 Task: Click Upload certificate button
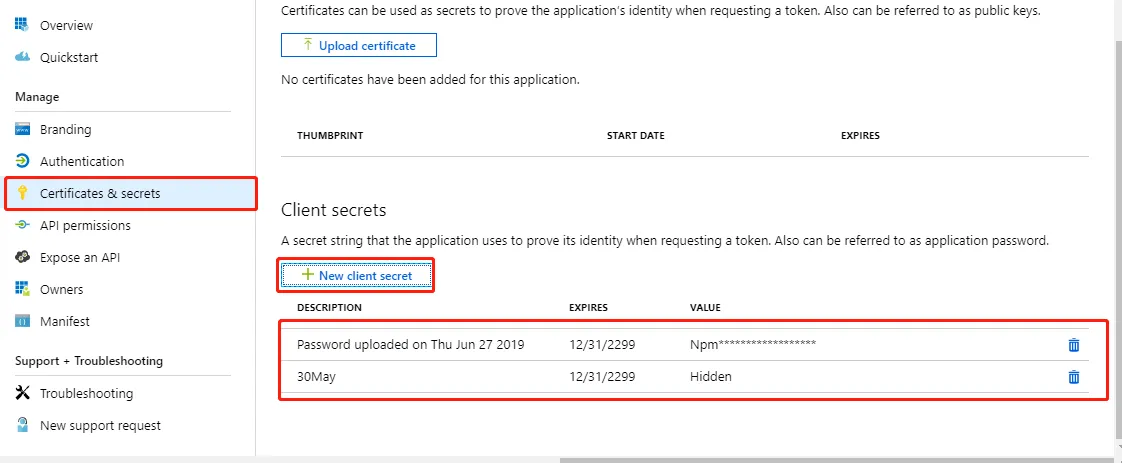point(359,45)
